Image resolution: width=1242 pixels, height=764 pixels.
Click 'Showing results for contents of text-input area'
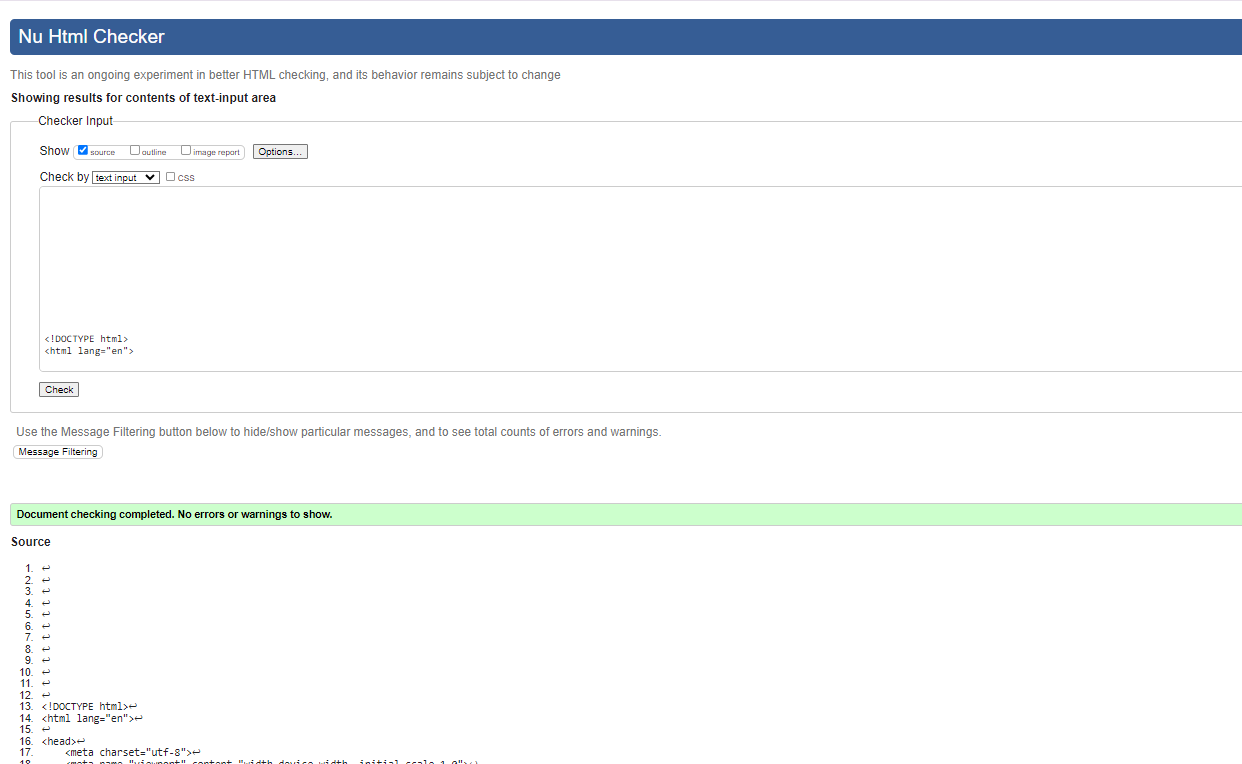click(143, 98)
